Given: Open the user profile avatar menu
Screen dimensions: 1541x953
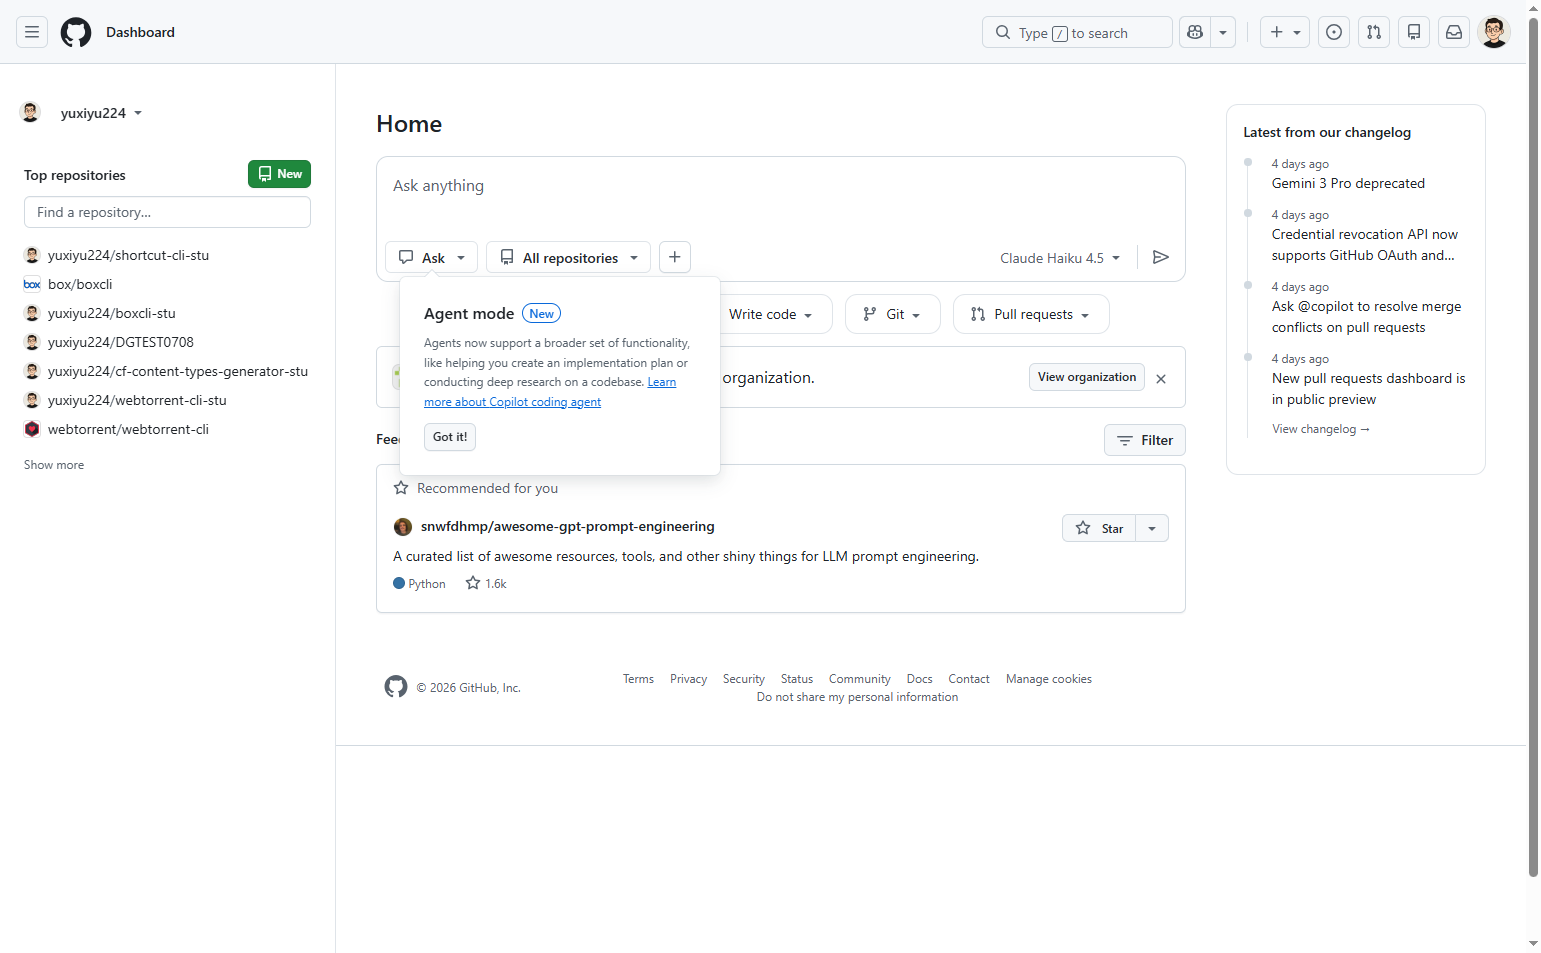Looking at the screenshot, I should point(1494,32).
